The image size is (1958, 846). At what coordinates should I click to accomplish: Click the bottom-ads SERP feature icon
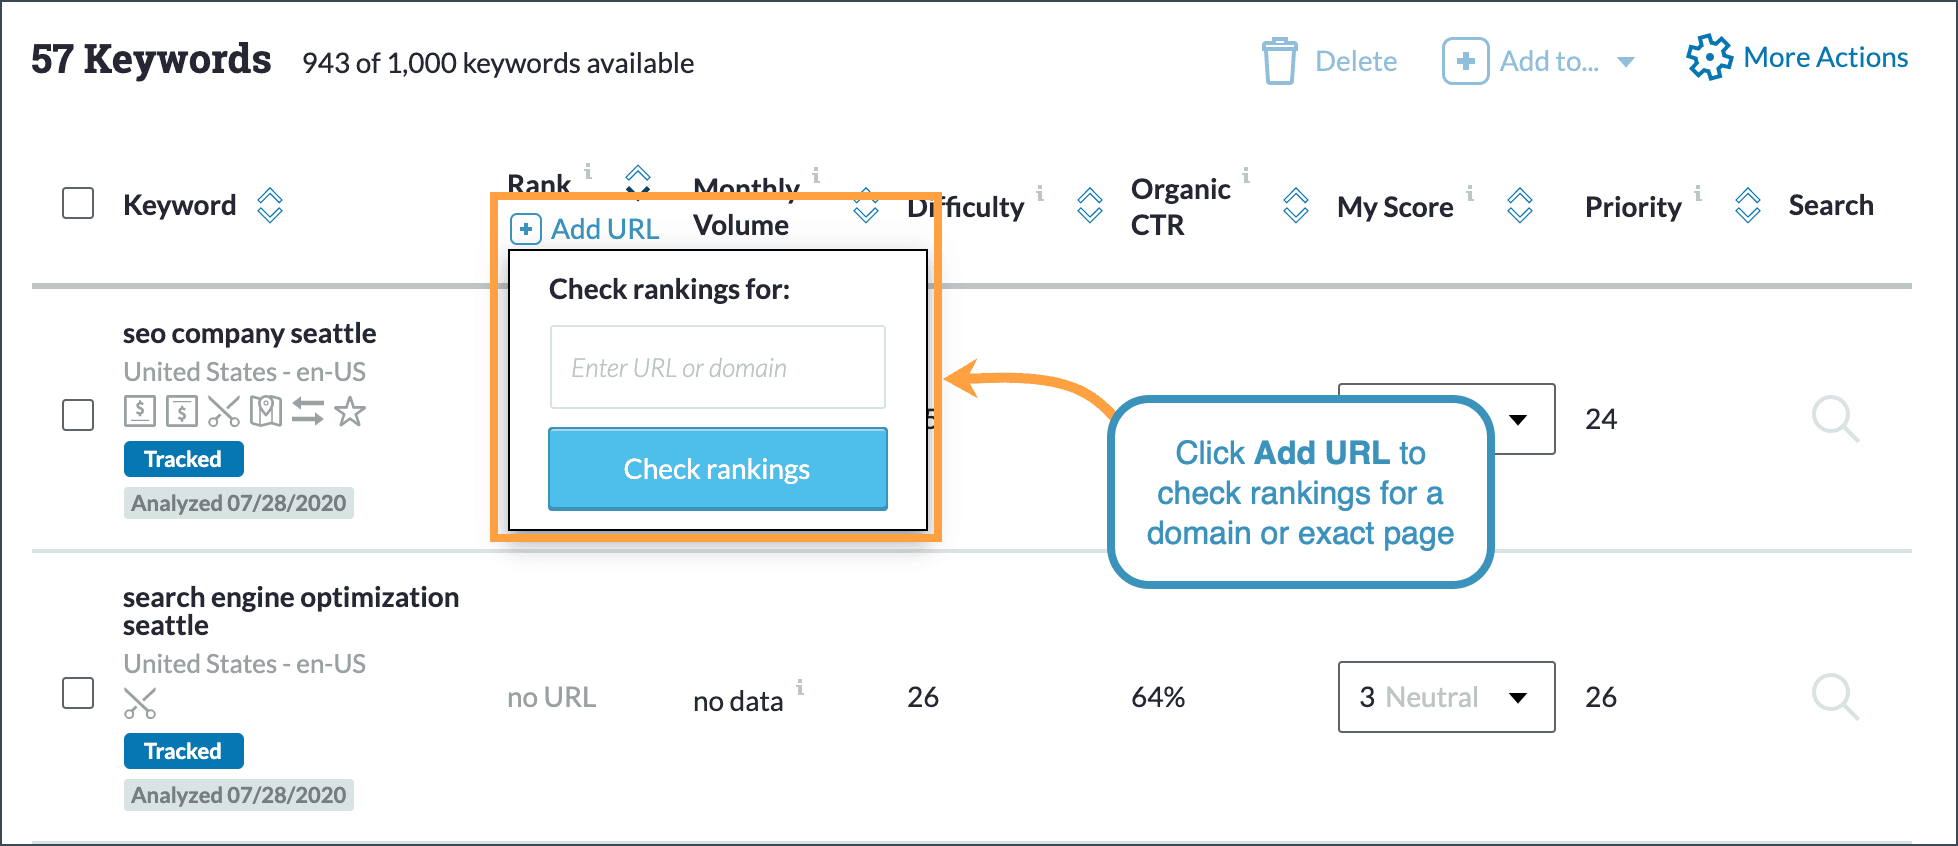tap(181, 411)
